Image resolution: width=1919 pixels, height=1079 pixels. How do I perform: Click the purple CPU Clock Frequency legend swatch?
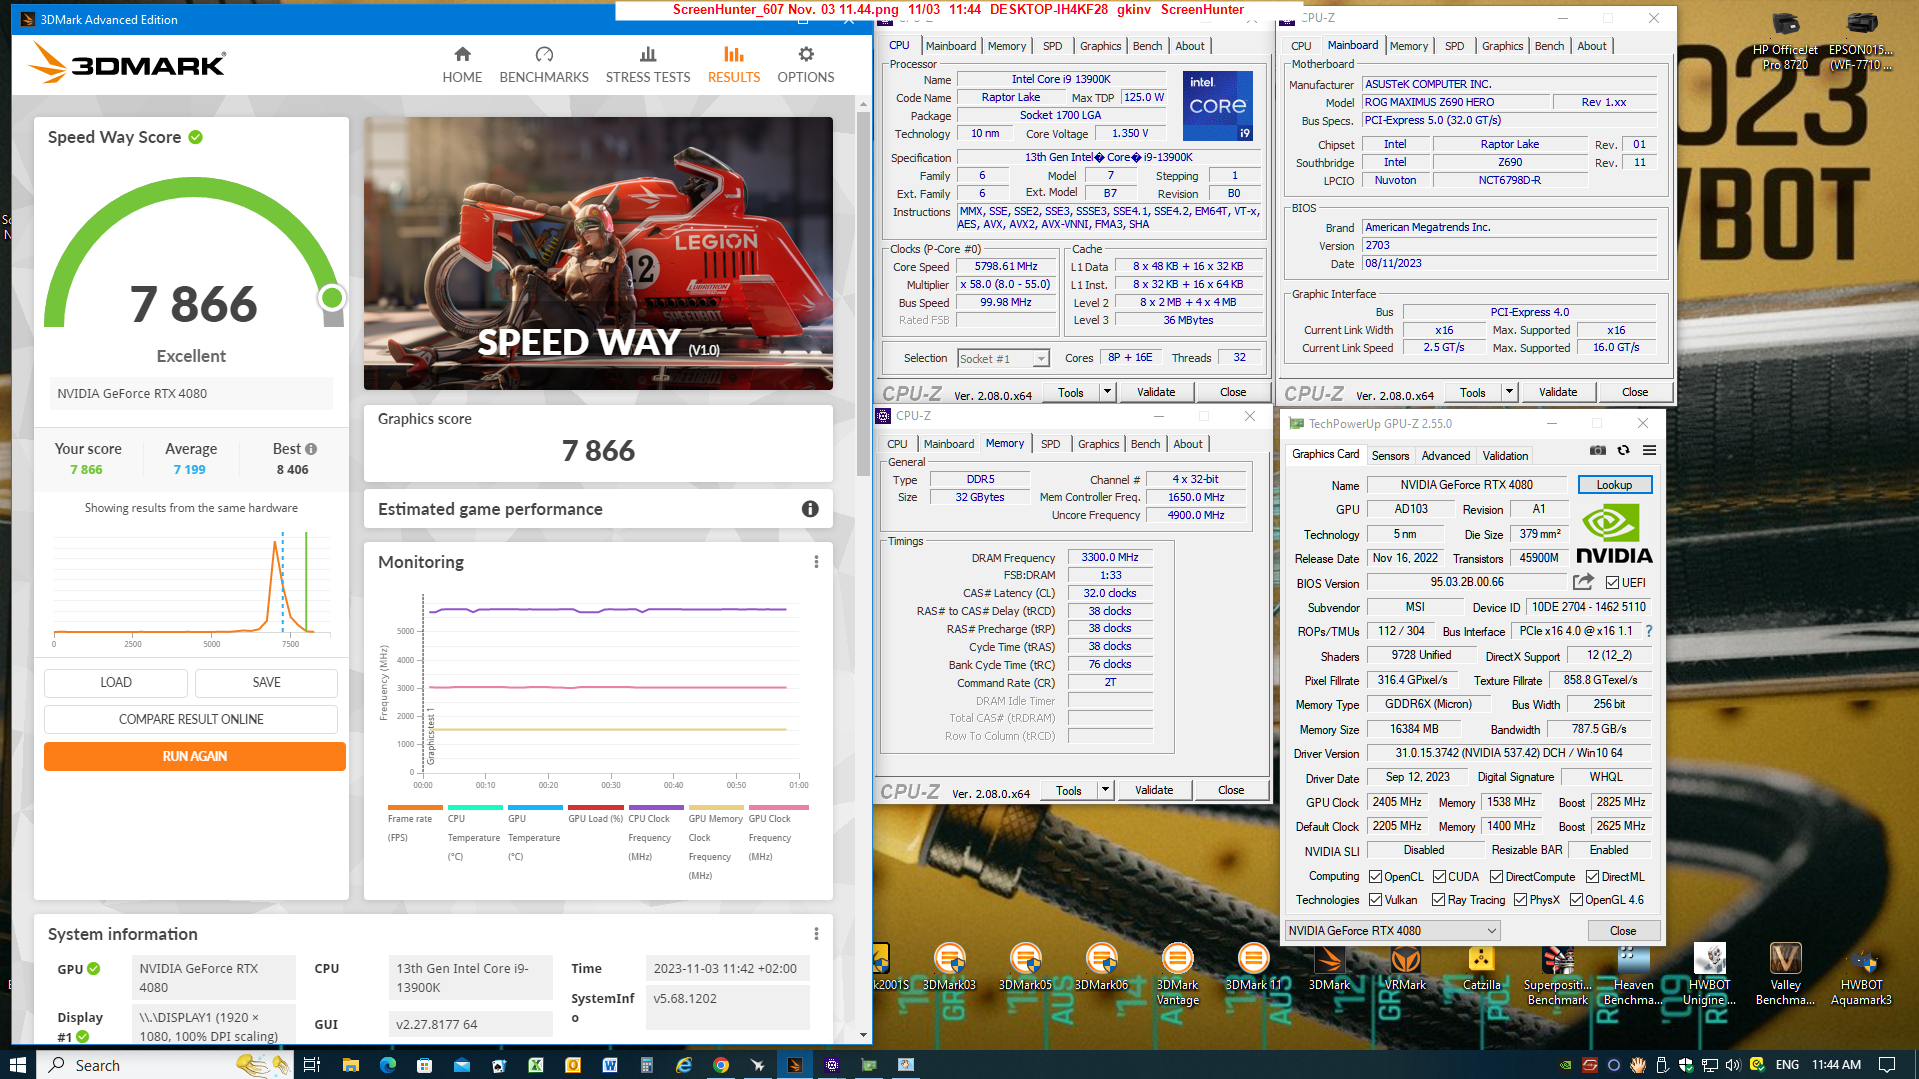656,807
